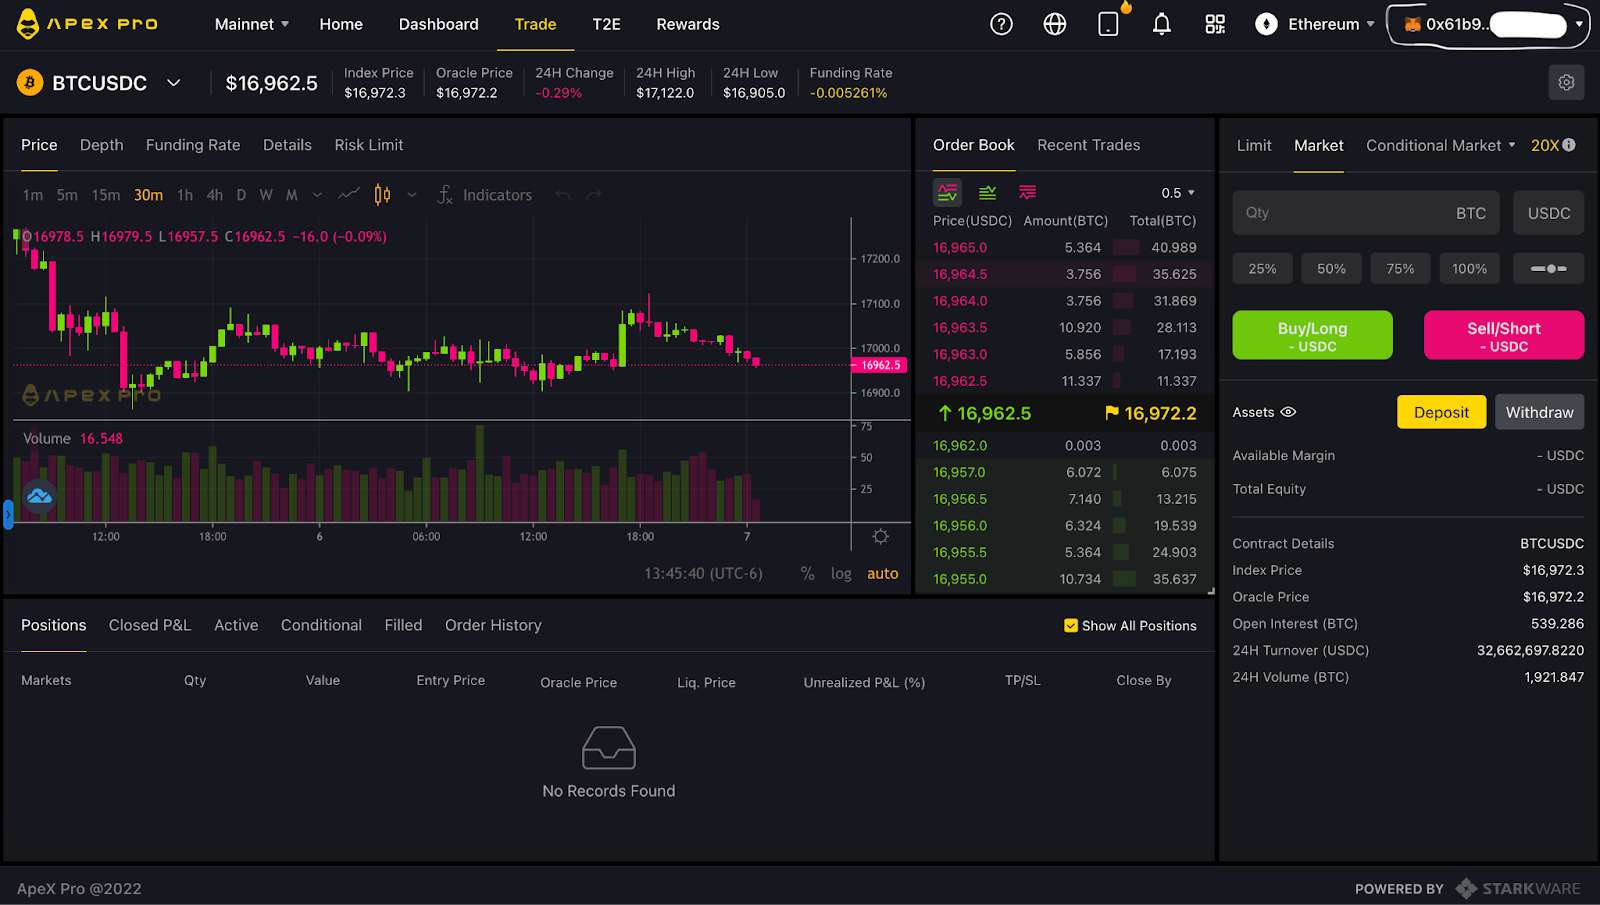Open the notifications bell
This screenshot has width=1600, height=905.
pos(1161,24)
